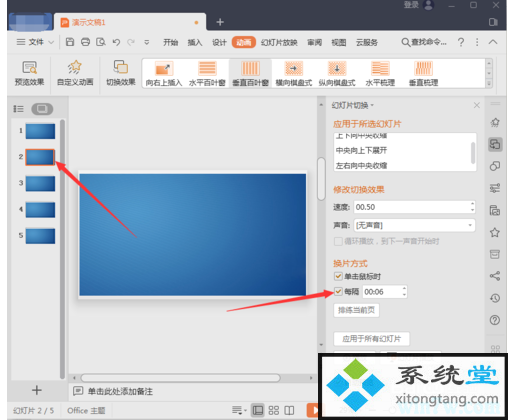The height and width of the screenshot is (420, 508).
Task: Select the 水平百叶窗 transition effect
Action: click(207, 74)
